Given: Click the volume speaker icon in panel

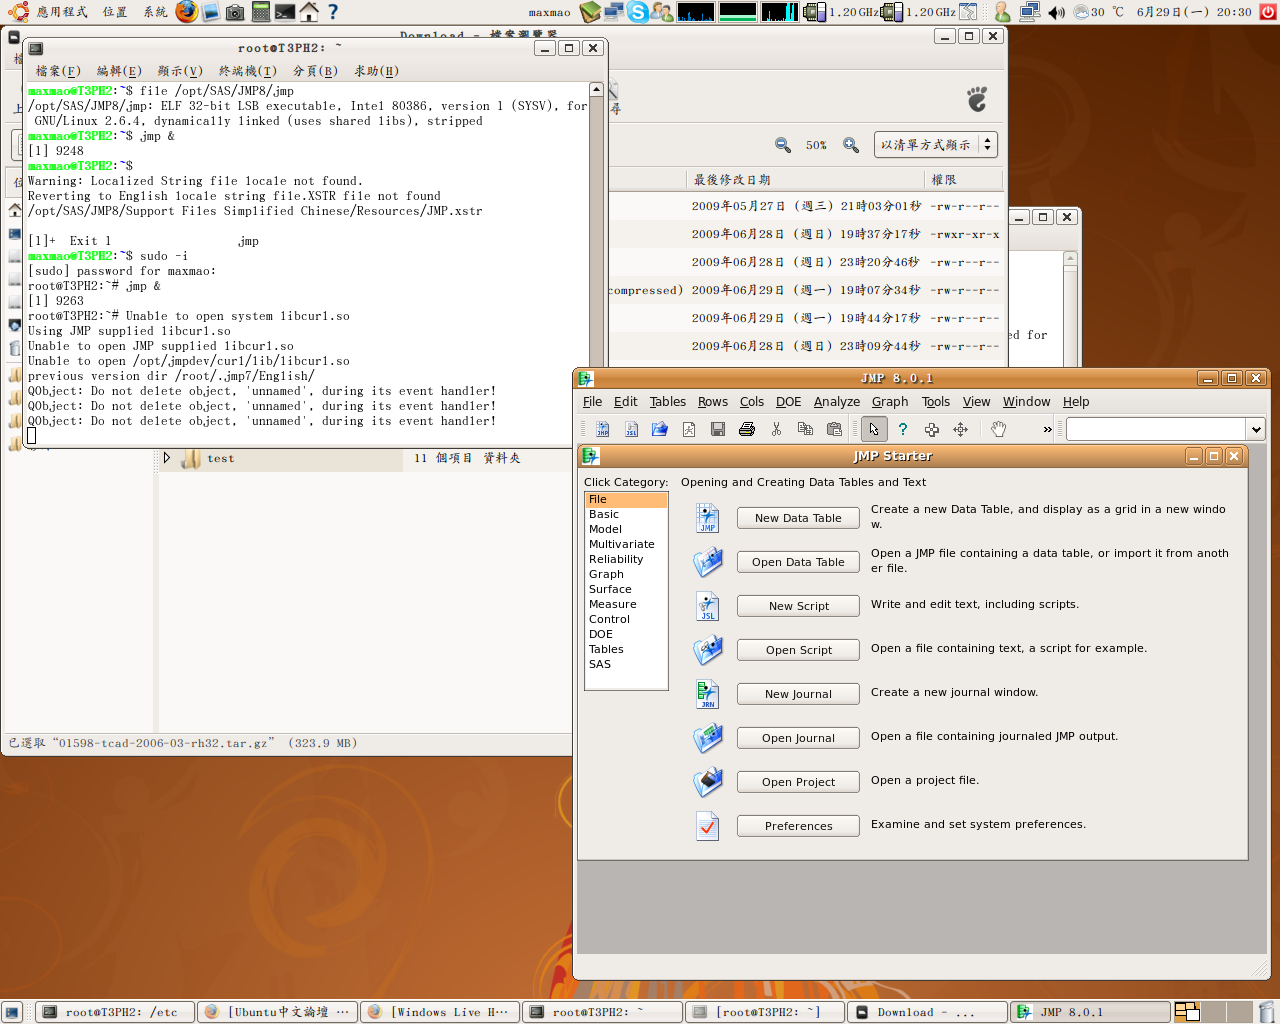Looking at the screenshot, I should coord(1056,12).
